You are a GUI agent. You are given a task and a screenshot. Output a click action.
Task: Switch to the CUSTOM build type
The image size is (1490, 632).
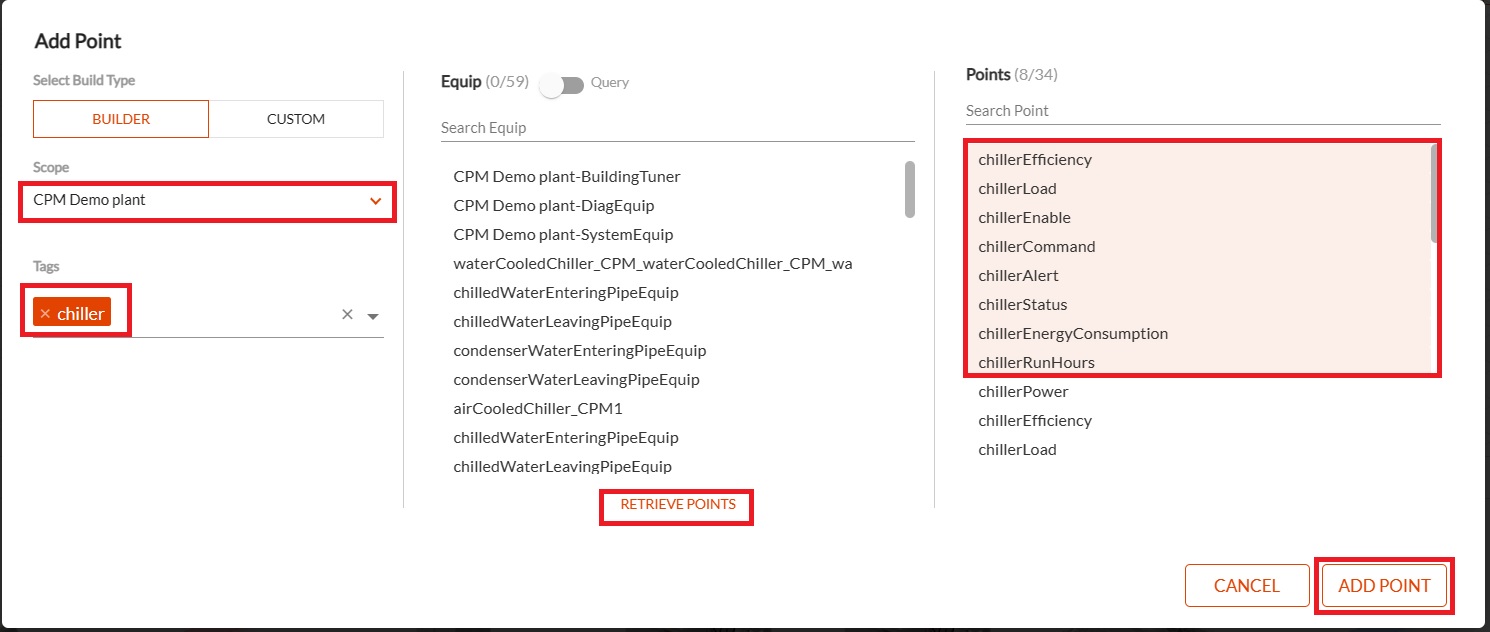point(296,119)
